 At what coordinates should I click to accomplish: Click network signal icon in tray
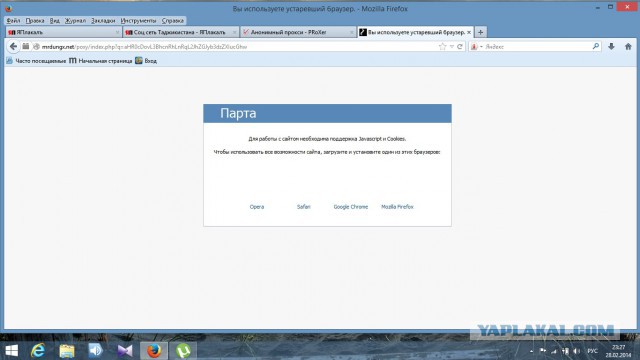554,351
